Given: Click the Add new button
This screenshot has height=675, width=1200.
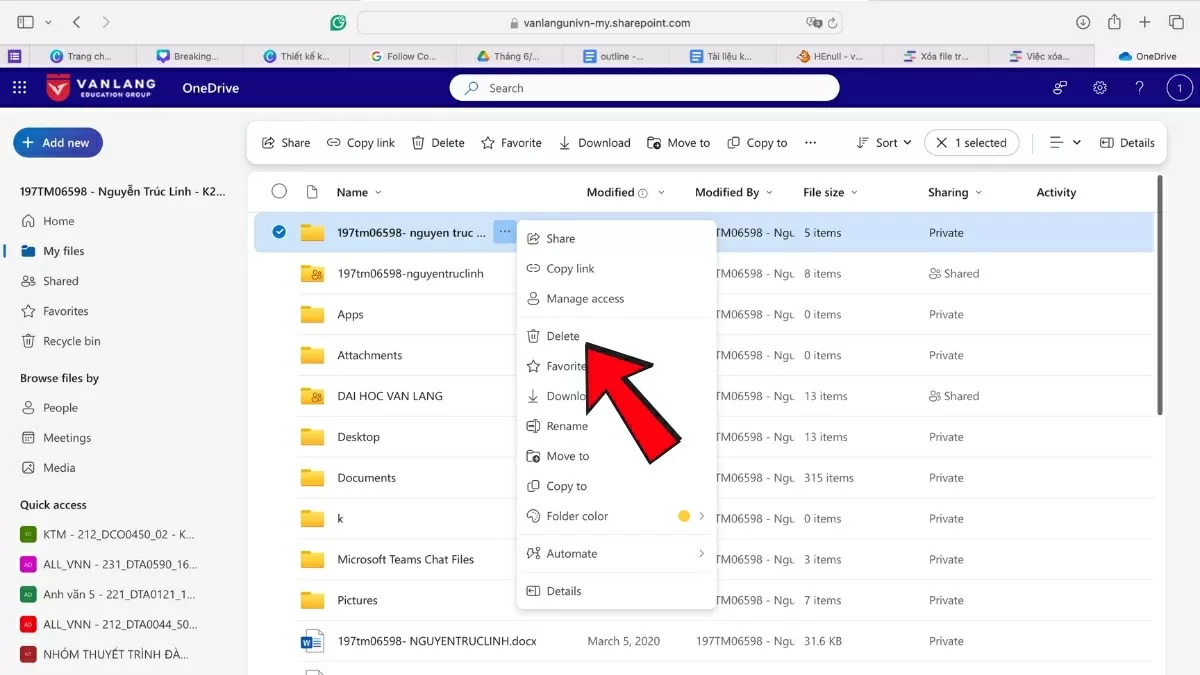Looking at the screenshot, I should coord(57,142).
